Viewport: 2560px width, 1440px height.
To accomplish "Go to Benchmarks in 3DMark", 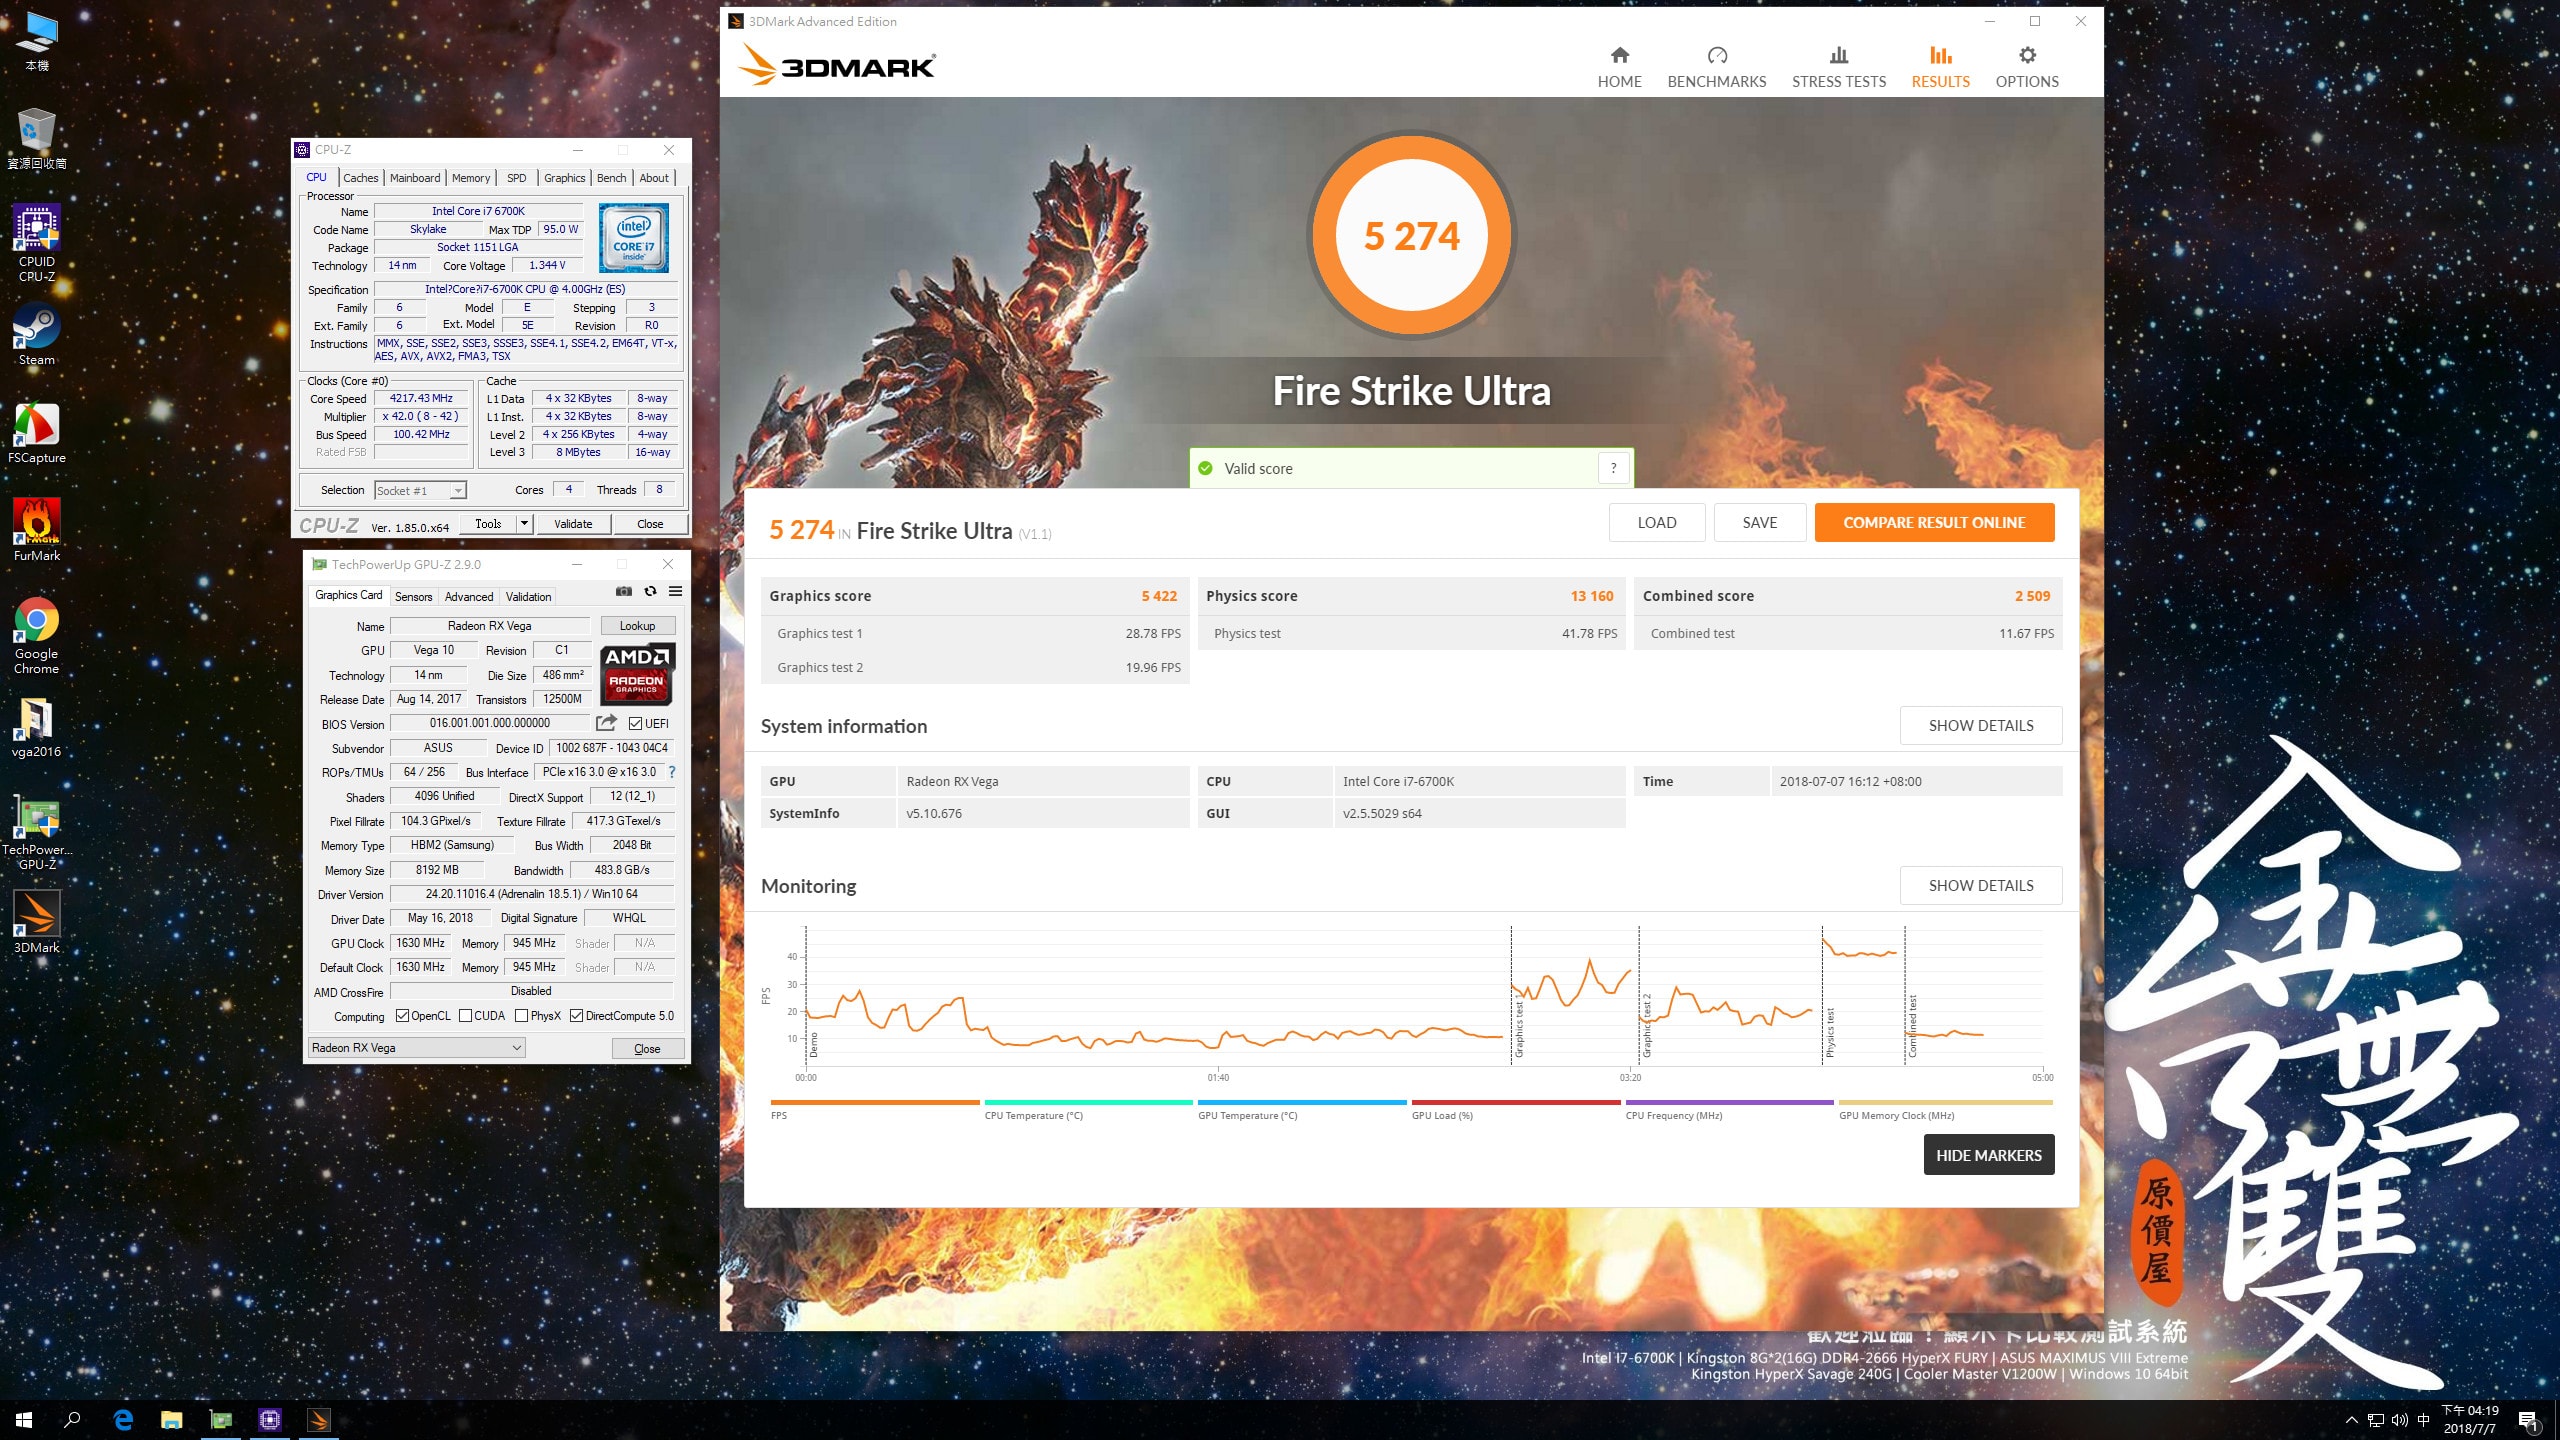I will click(x=1716, y=67).
